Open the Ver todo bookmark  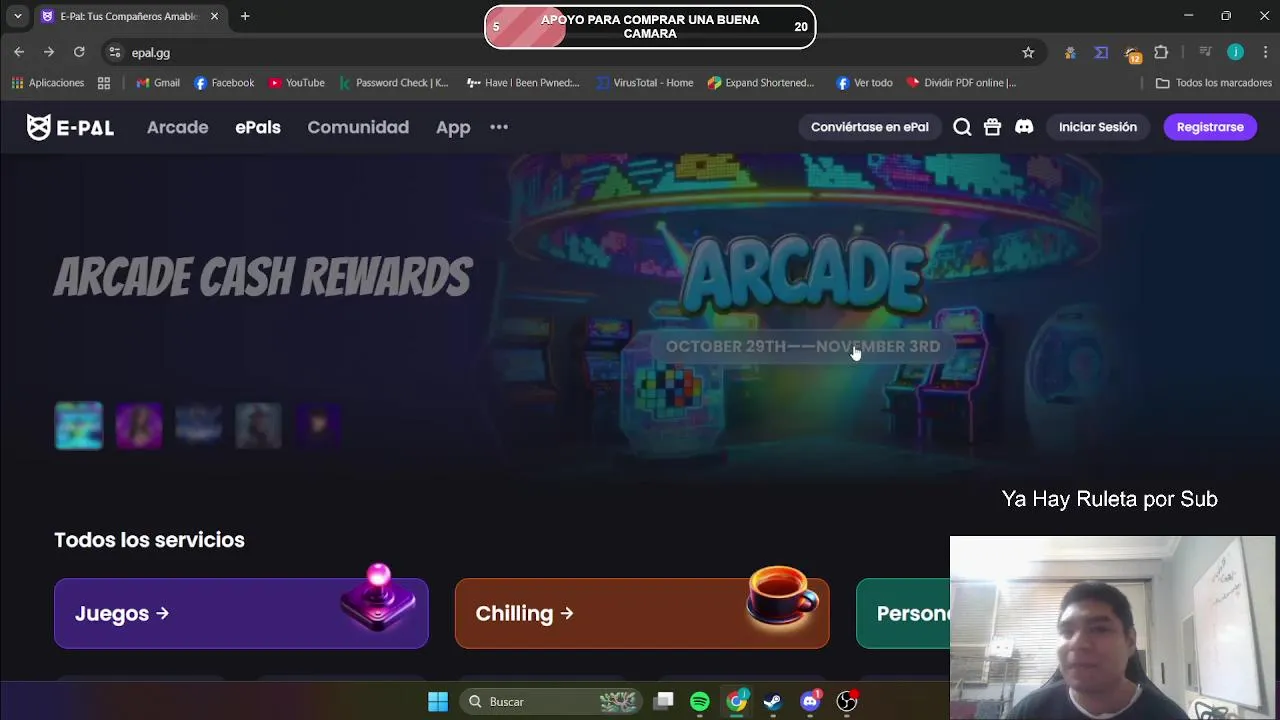[864, 83]
